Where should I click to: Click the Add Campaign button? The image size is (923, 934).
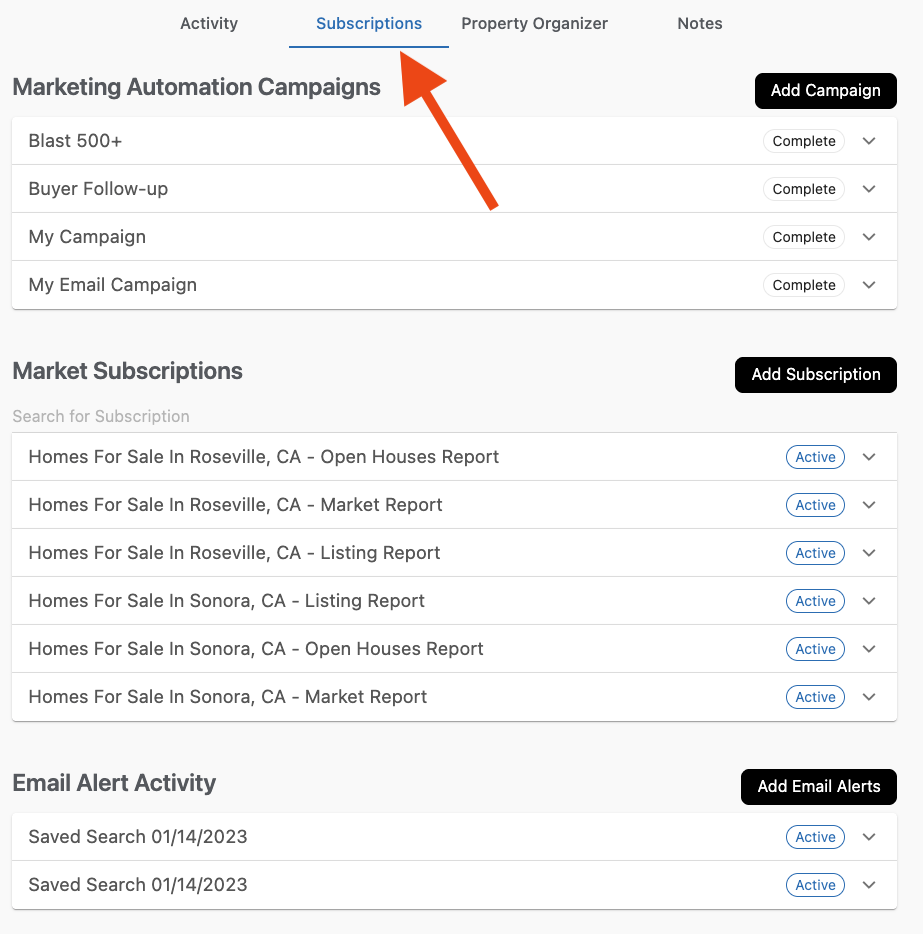click(825, 90)
